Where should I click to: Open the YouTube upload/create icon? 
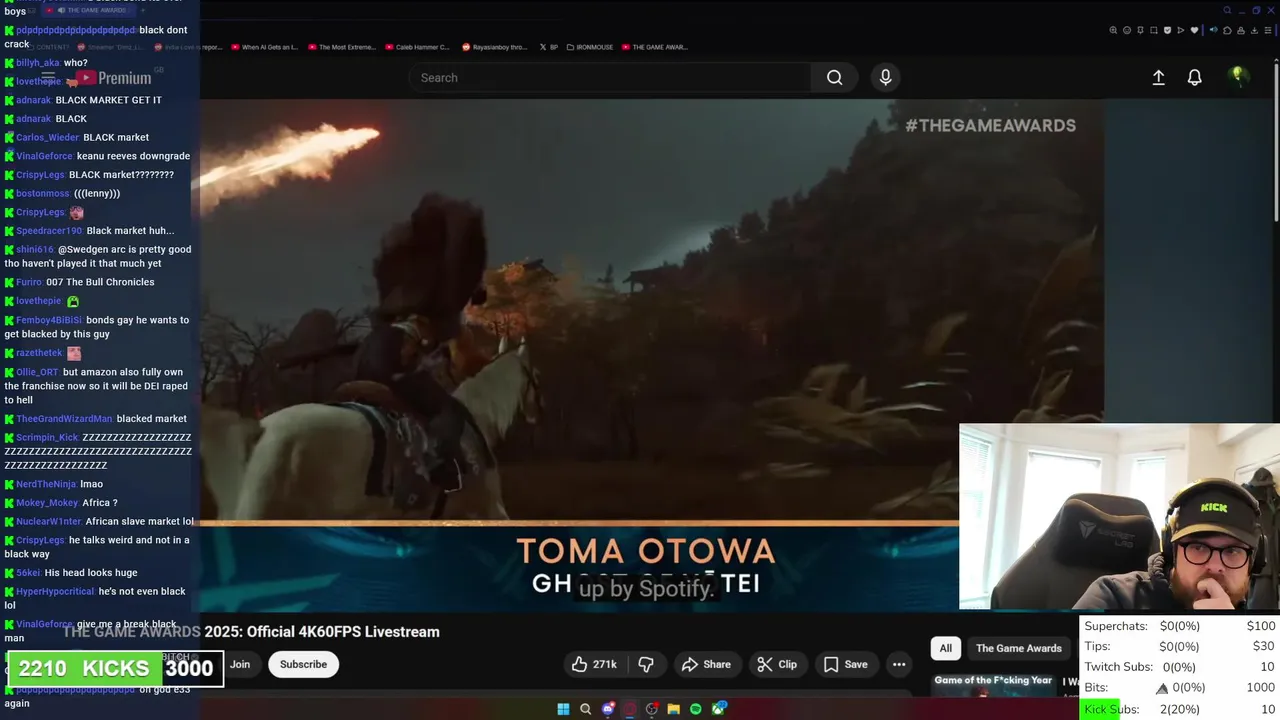(x=1158, y=77)
